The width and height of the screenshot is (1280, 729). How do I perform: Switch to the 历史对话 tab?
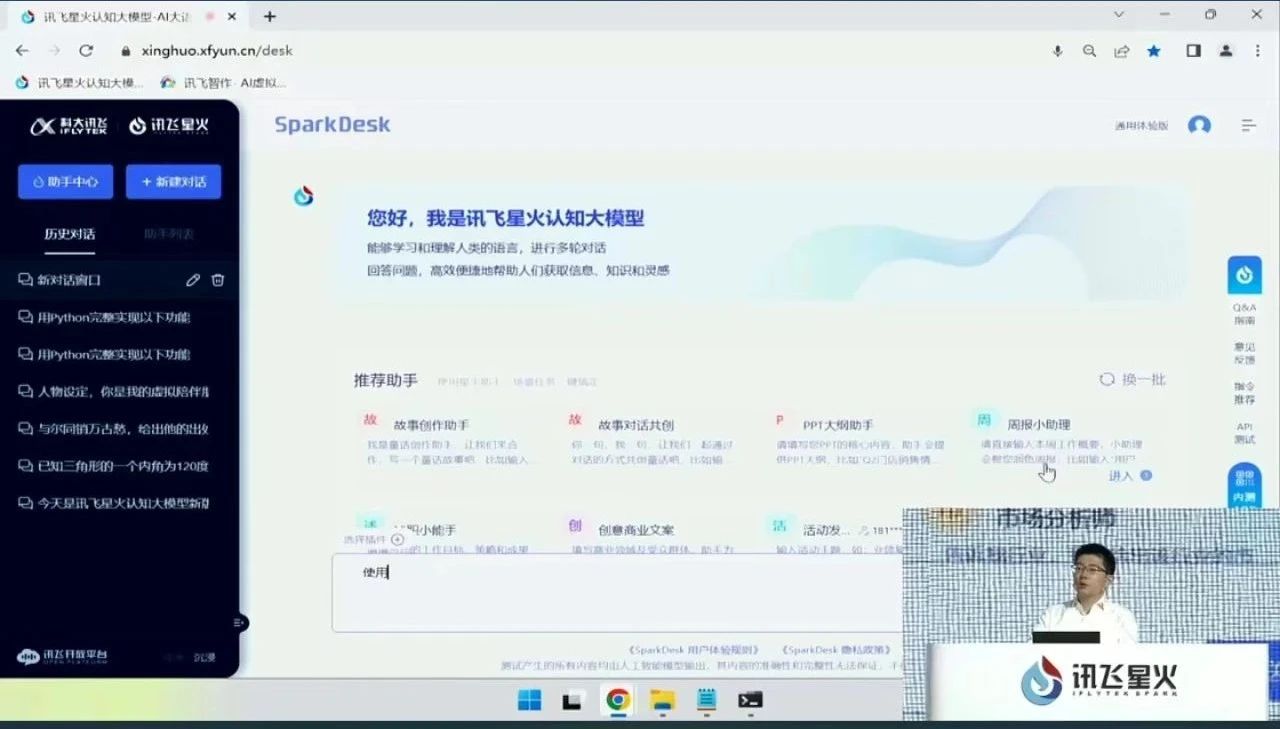tap(70, 234)
